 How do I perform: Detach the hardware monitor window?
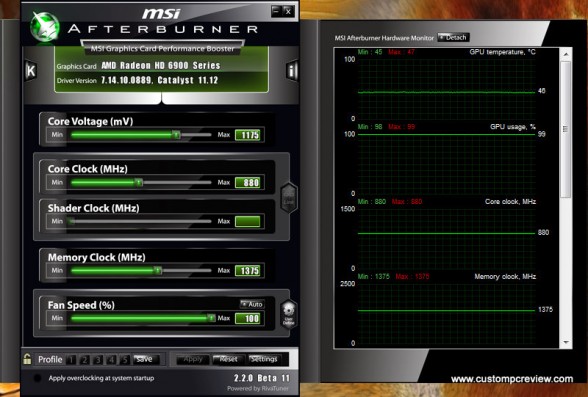coord(453,37)
